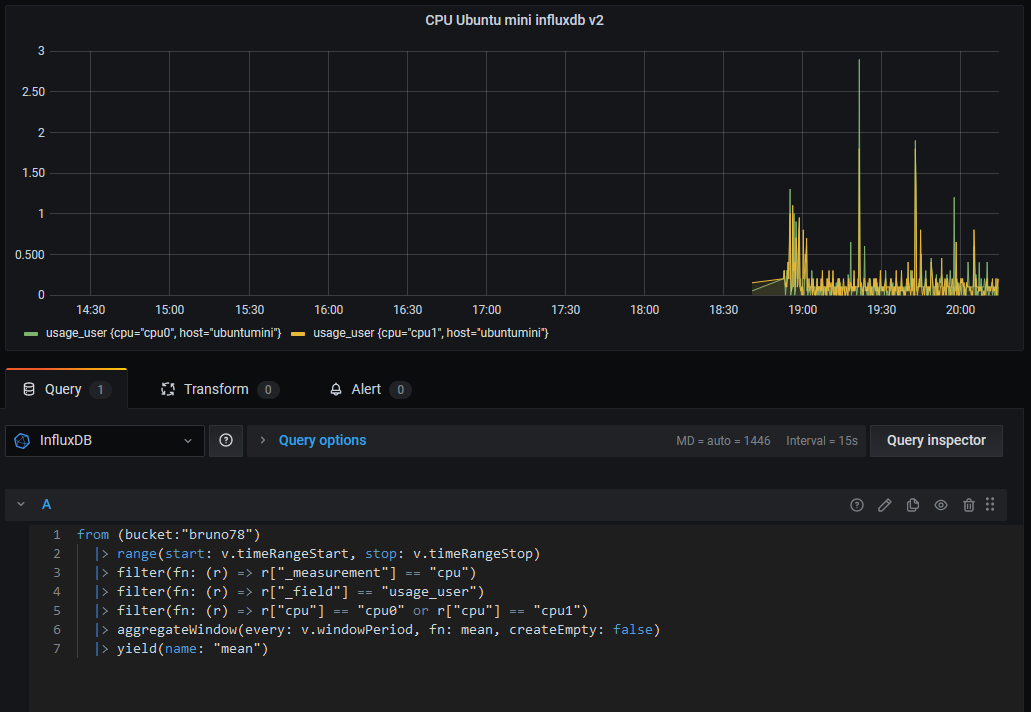Open the Alert tab
Screen dimensions: 1031x712
coord(366,389)
